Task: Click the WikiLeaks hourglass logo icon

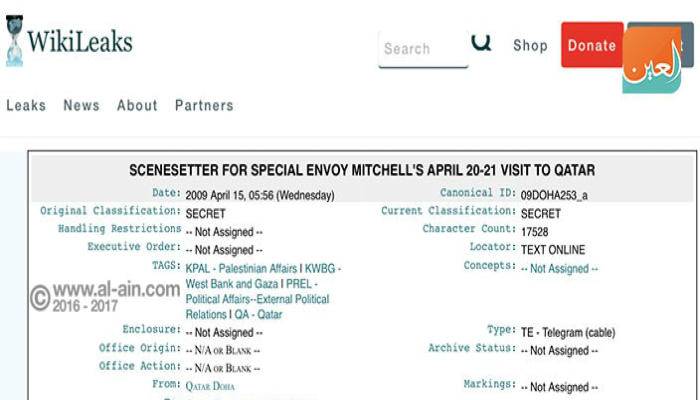Action: (14, 41)
